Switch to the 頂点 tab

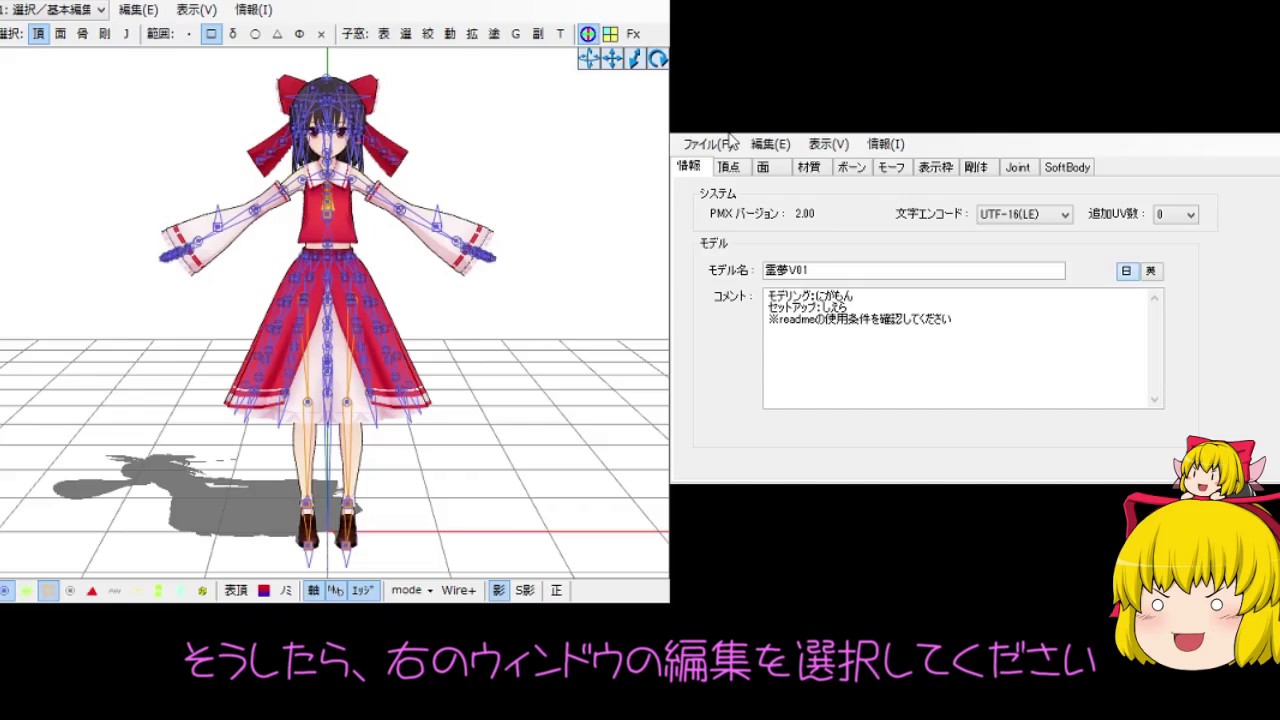coord(729,168)
